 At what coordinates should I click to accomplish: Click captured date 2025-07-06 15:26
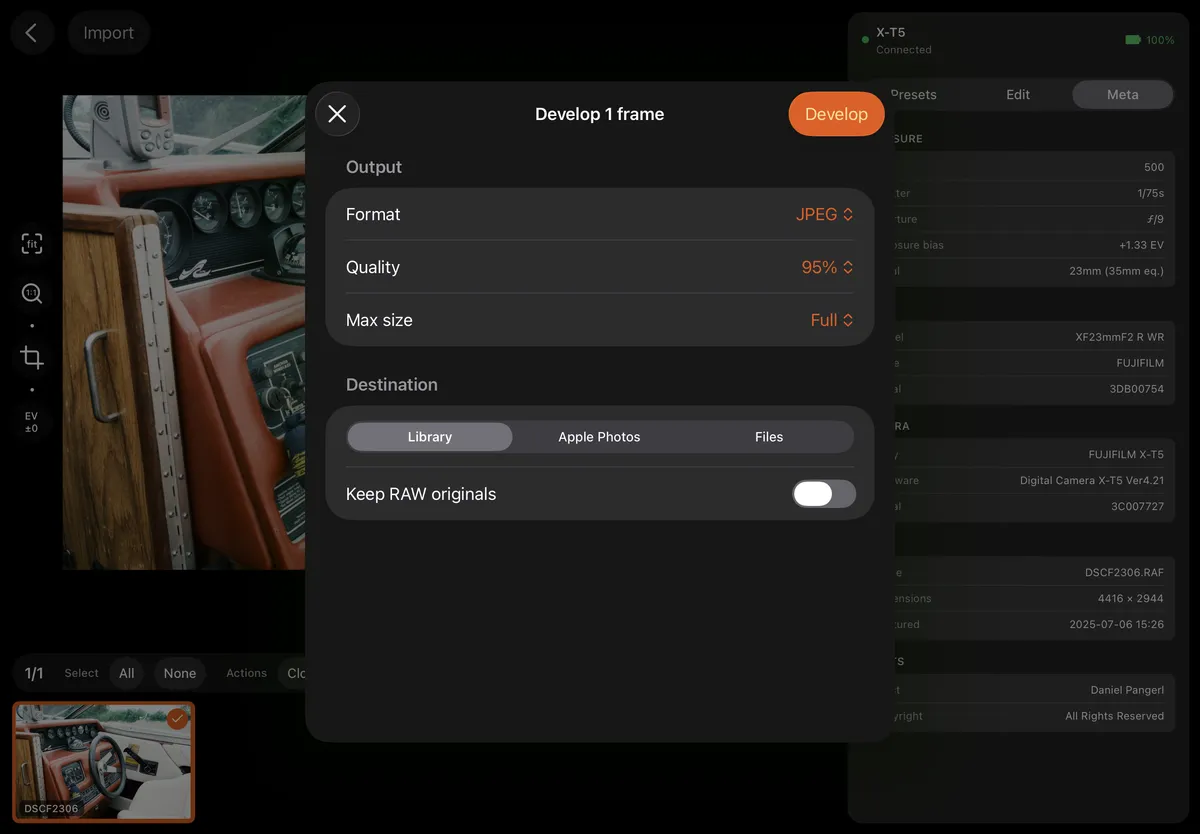(x=1117, y=624)
